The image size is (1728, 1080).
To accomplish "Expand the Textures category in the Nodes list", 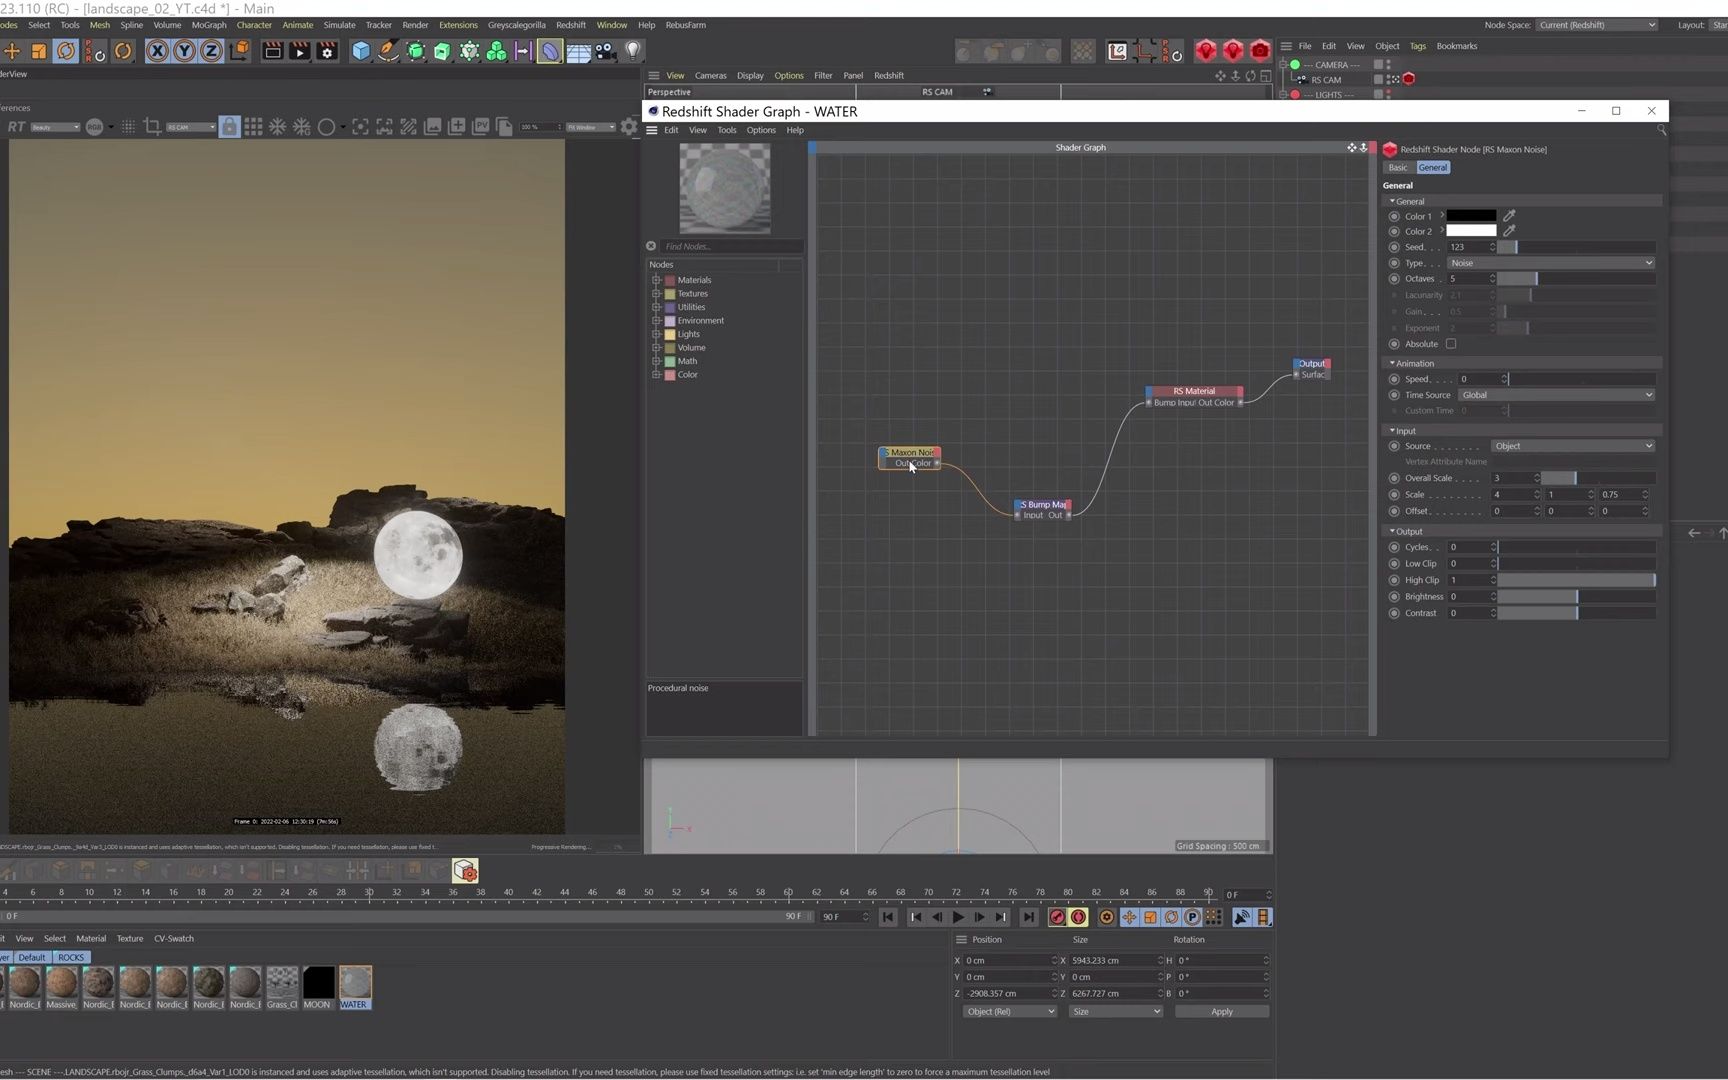I will click(x=657, y=293).
